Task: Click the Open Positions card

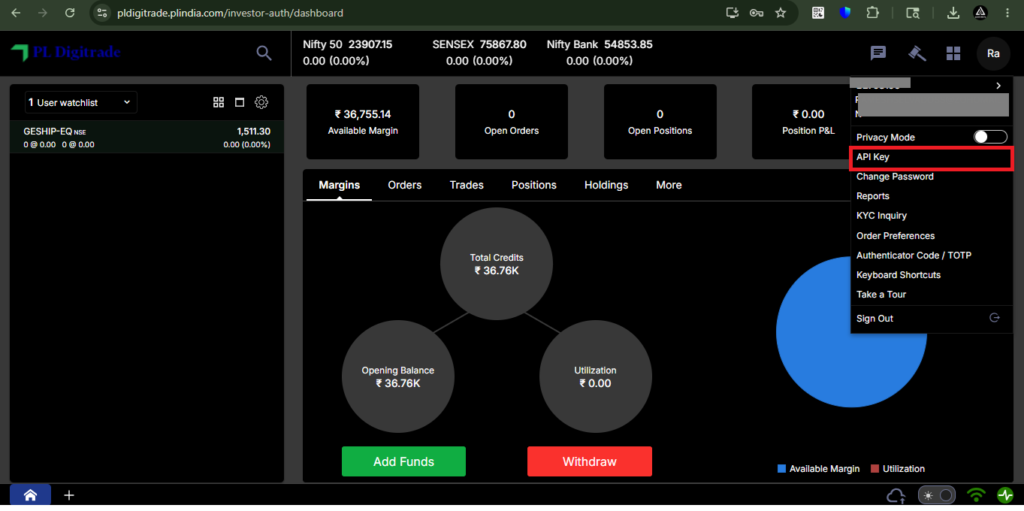Action: (x=660, y=122)
